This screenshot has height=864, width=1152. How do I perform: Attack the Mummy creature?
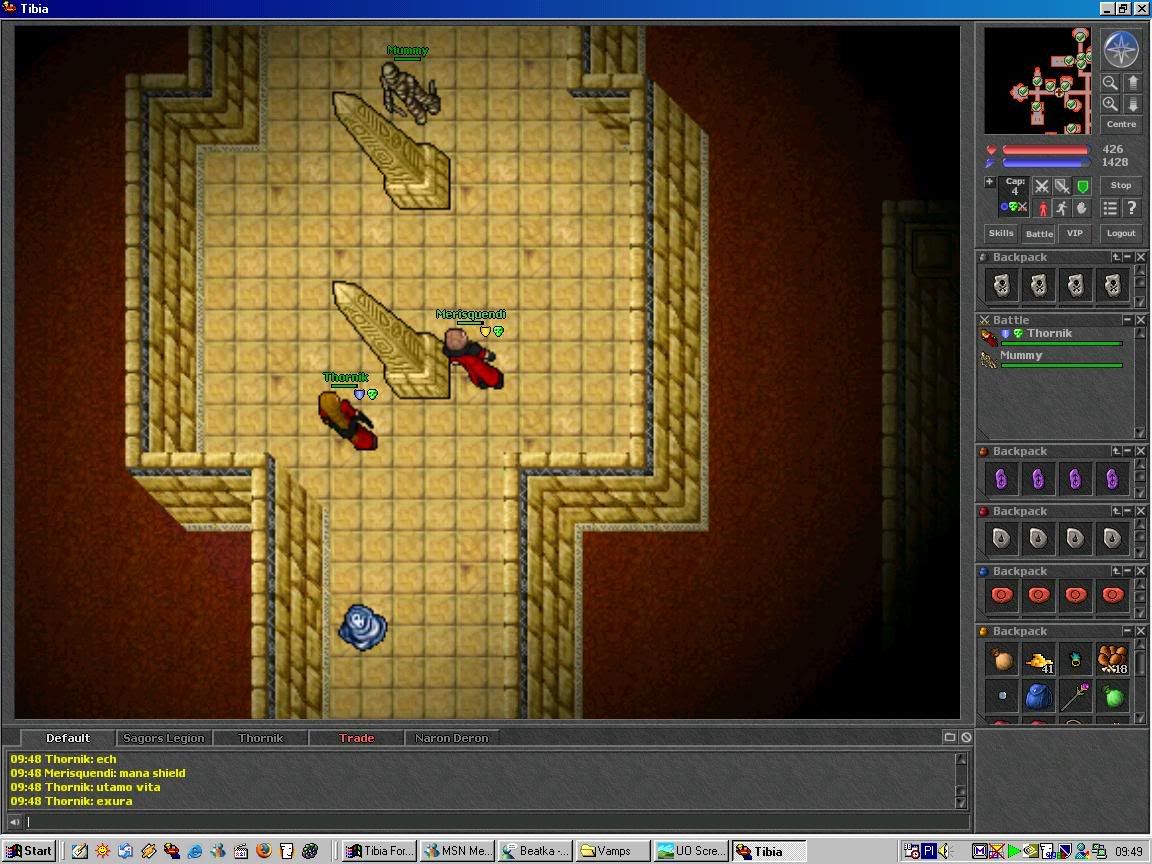[411, 93]
